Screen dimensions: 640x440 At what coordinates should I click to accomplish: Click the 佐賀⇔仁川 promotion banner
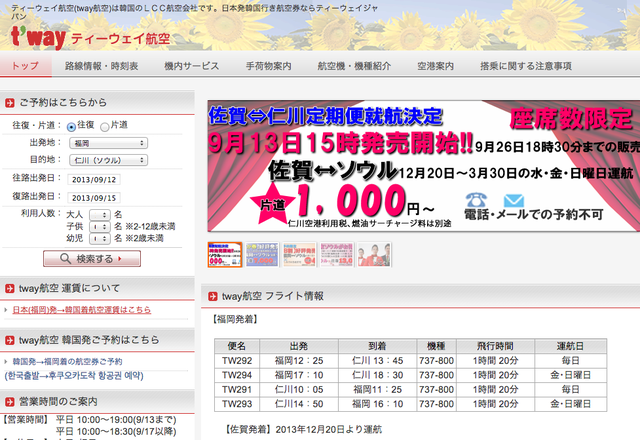coord(424,166)
